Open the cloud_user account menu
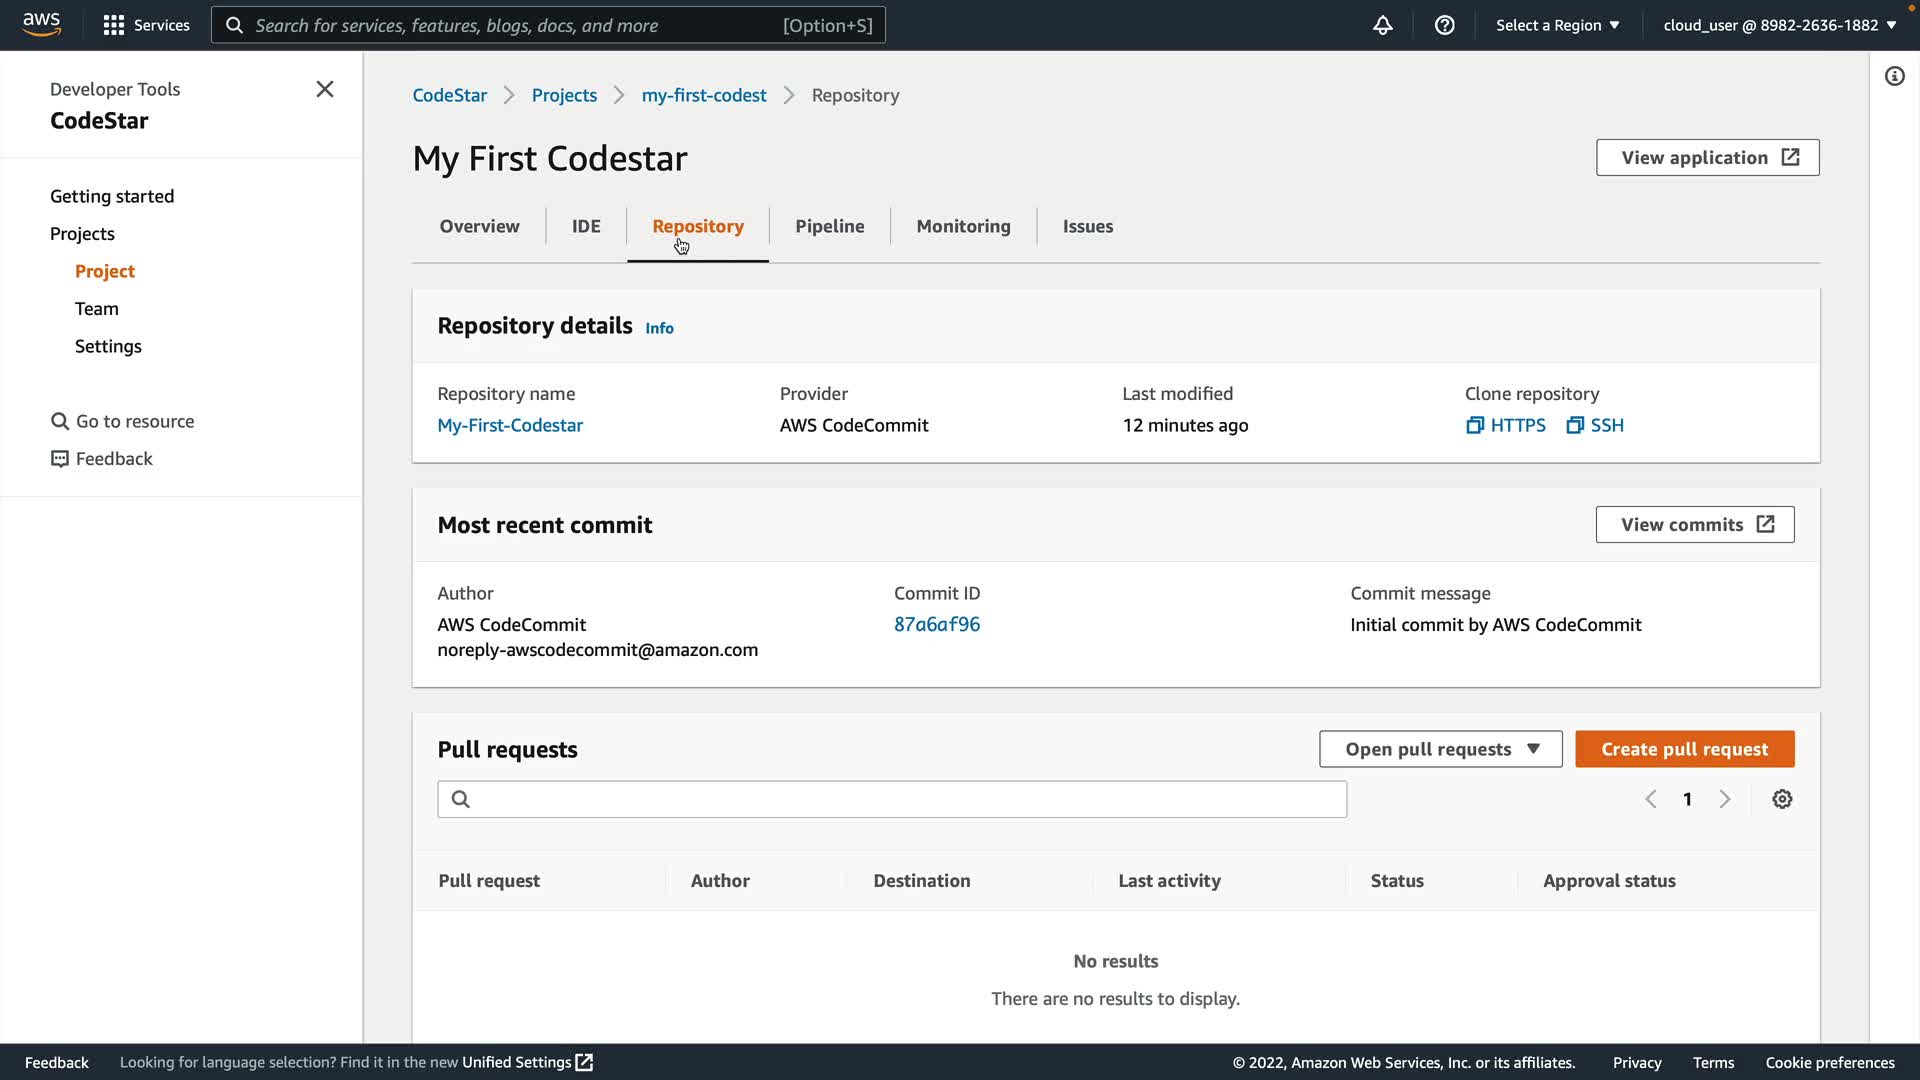The width and height of the screenshot is (1920, 1080). [1779, 25]
